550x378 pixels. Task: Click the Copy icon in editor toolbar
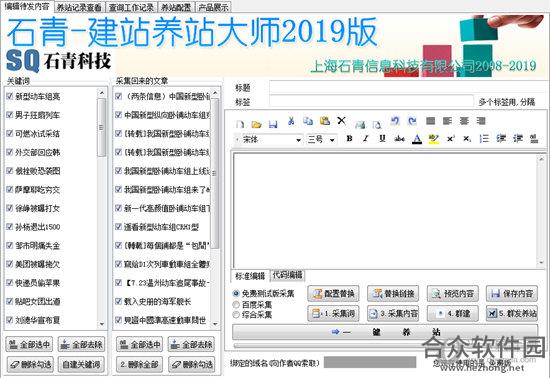pos(308,121)
